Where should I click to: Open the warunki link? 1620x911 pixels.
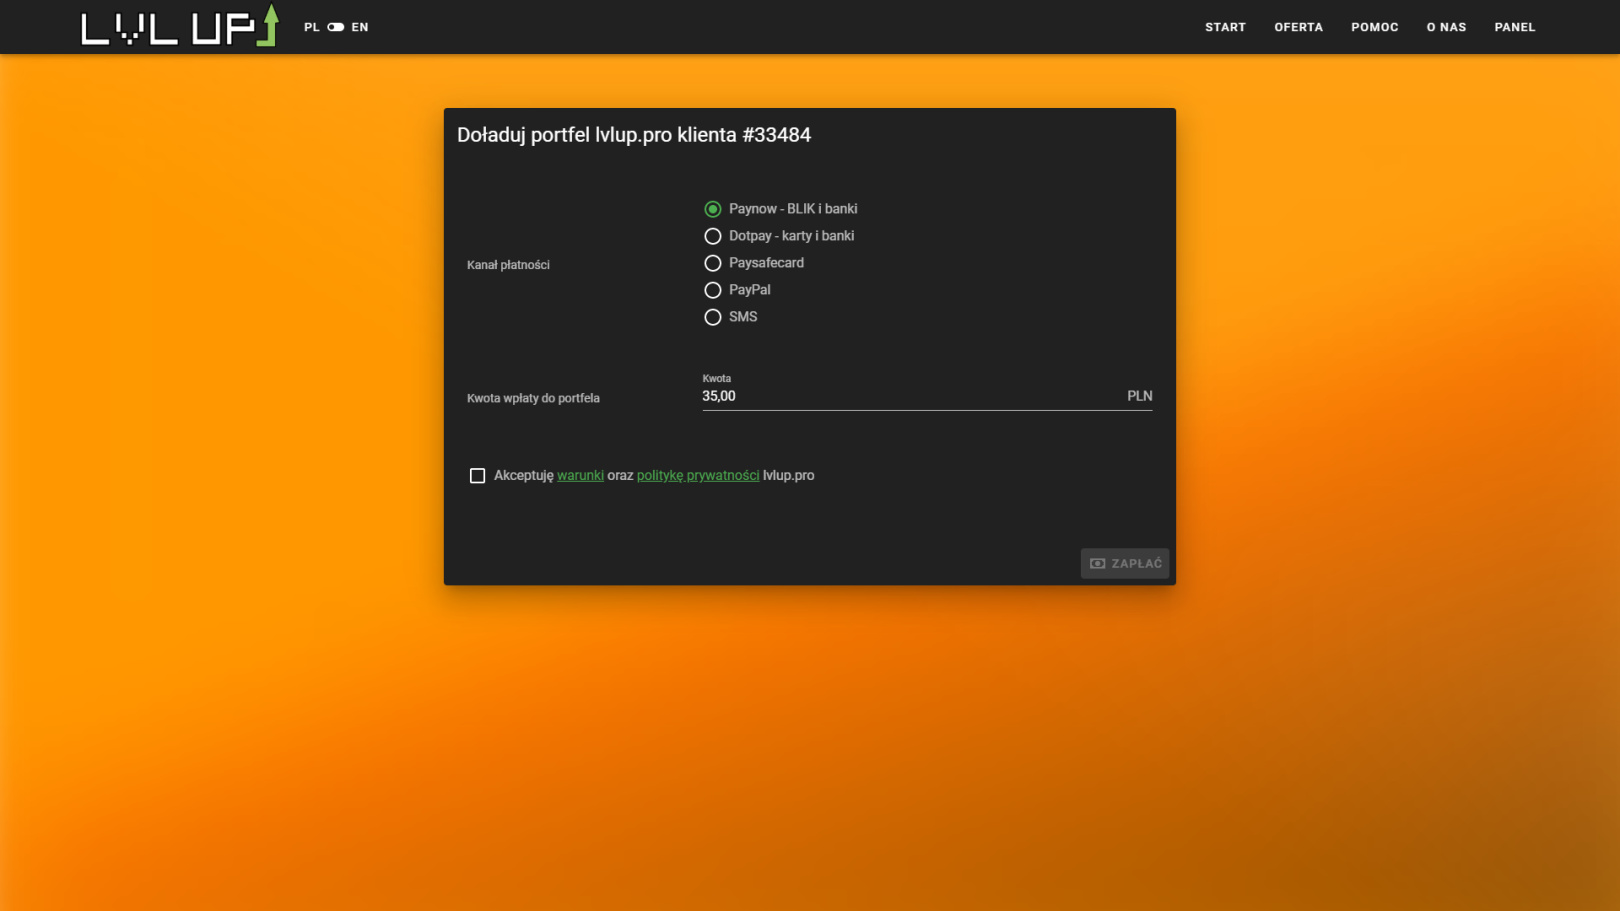point(580,476)
